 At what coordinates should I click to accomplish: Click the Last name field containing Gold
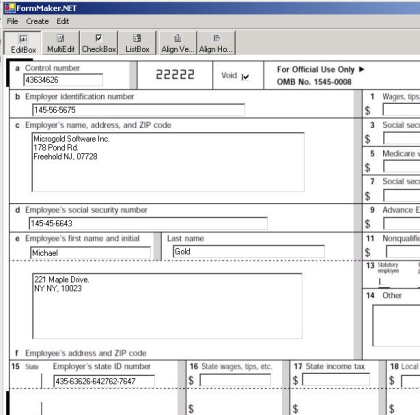(249, 251)
